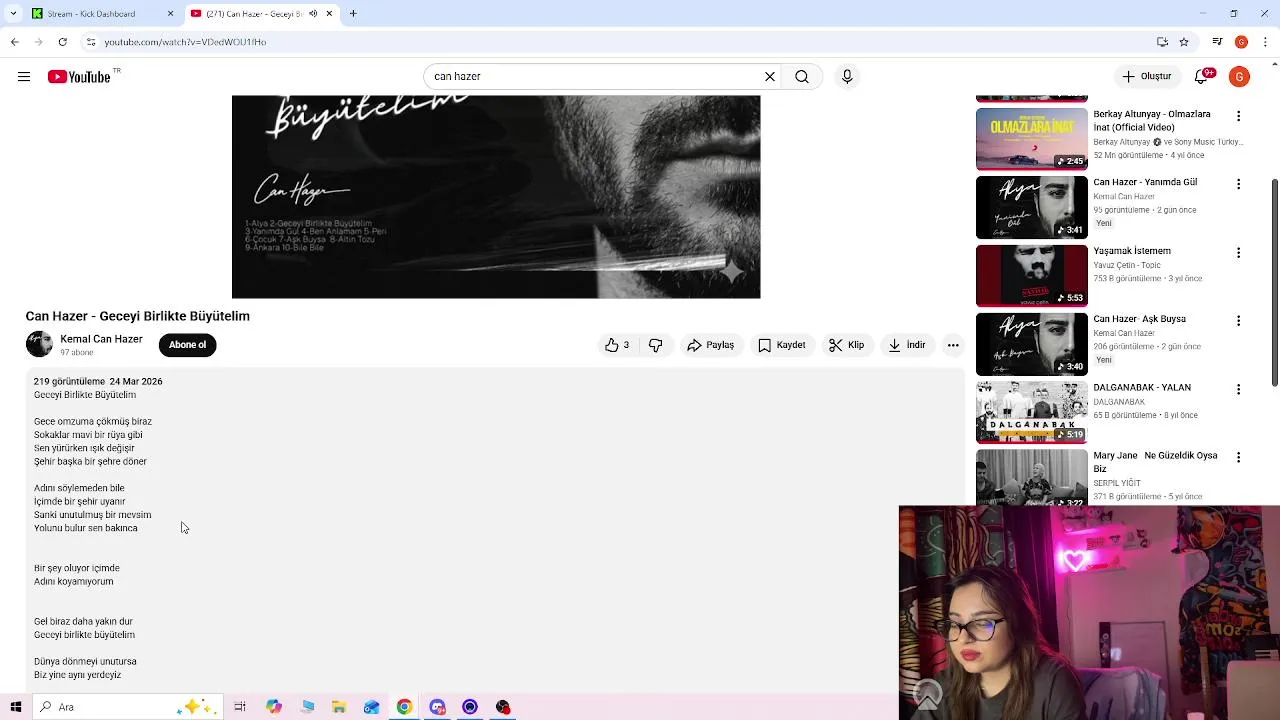Open YouTube notifications bell
The image size is (1280, 720).
point(1204,76)
